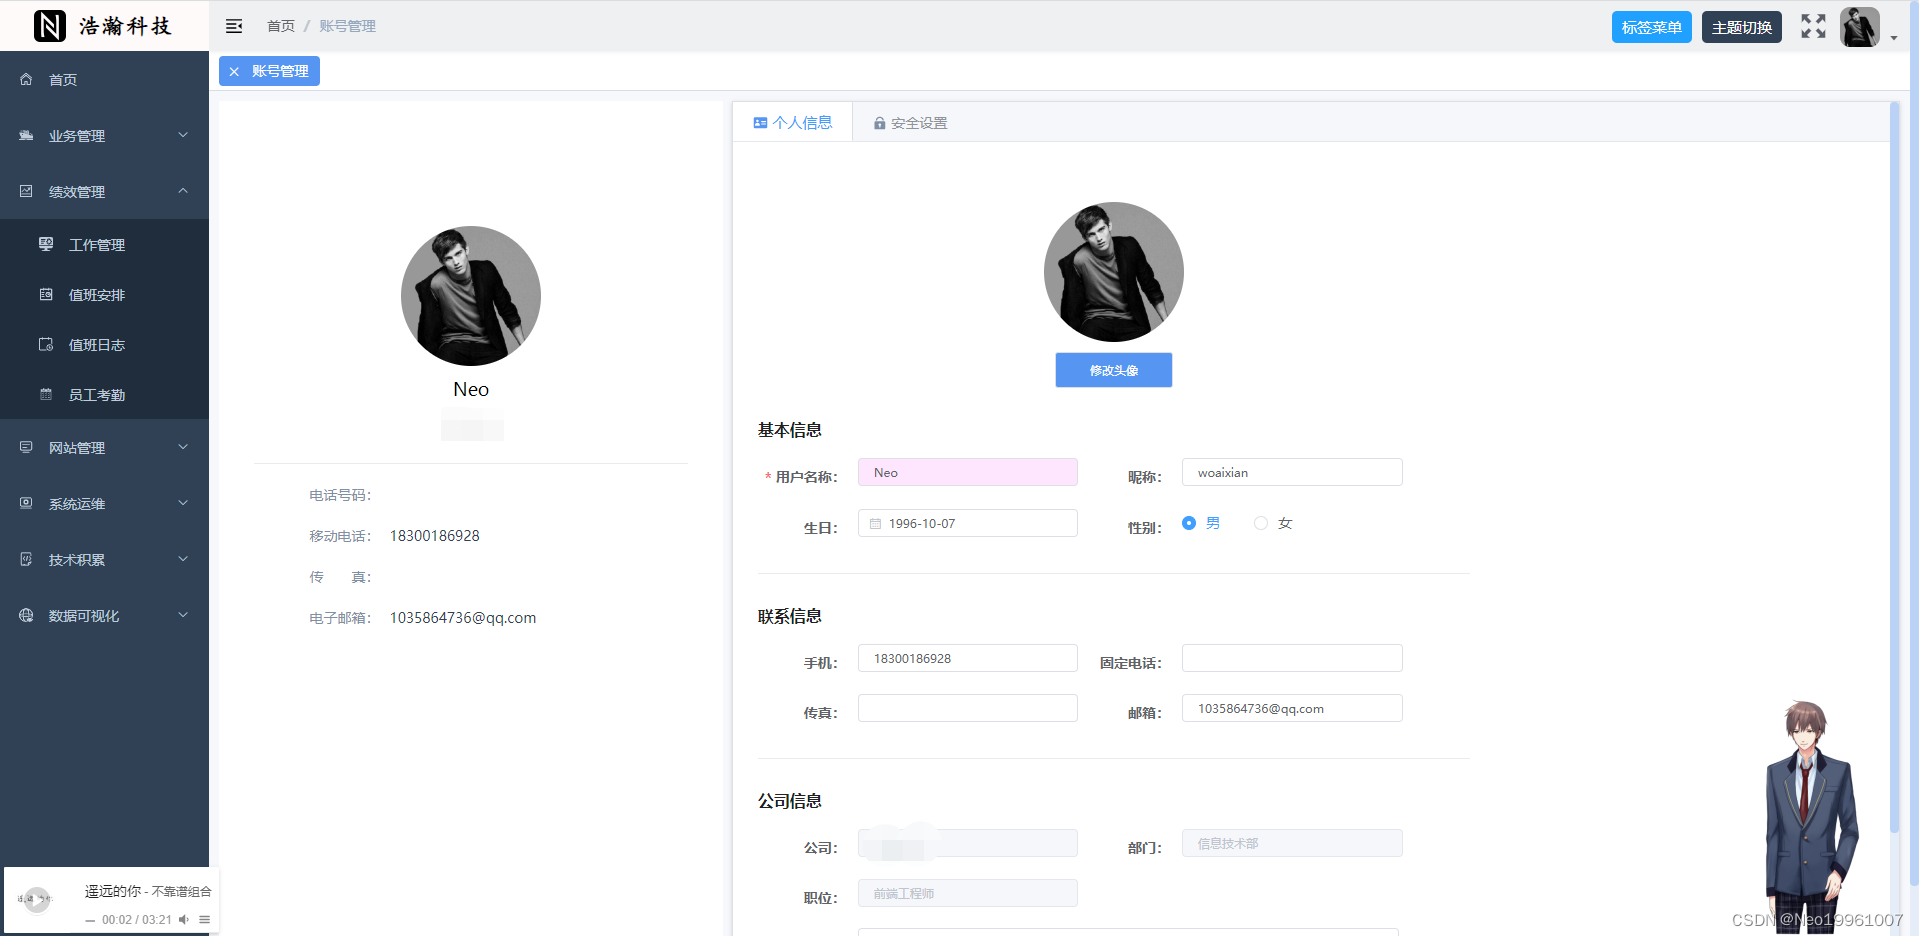The image size is (1919, 936).
Task: Click the 修改头像 button
Action: point(1113,369)
